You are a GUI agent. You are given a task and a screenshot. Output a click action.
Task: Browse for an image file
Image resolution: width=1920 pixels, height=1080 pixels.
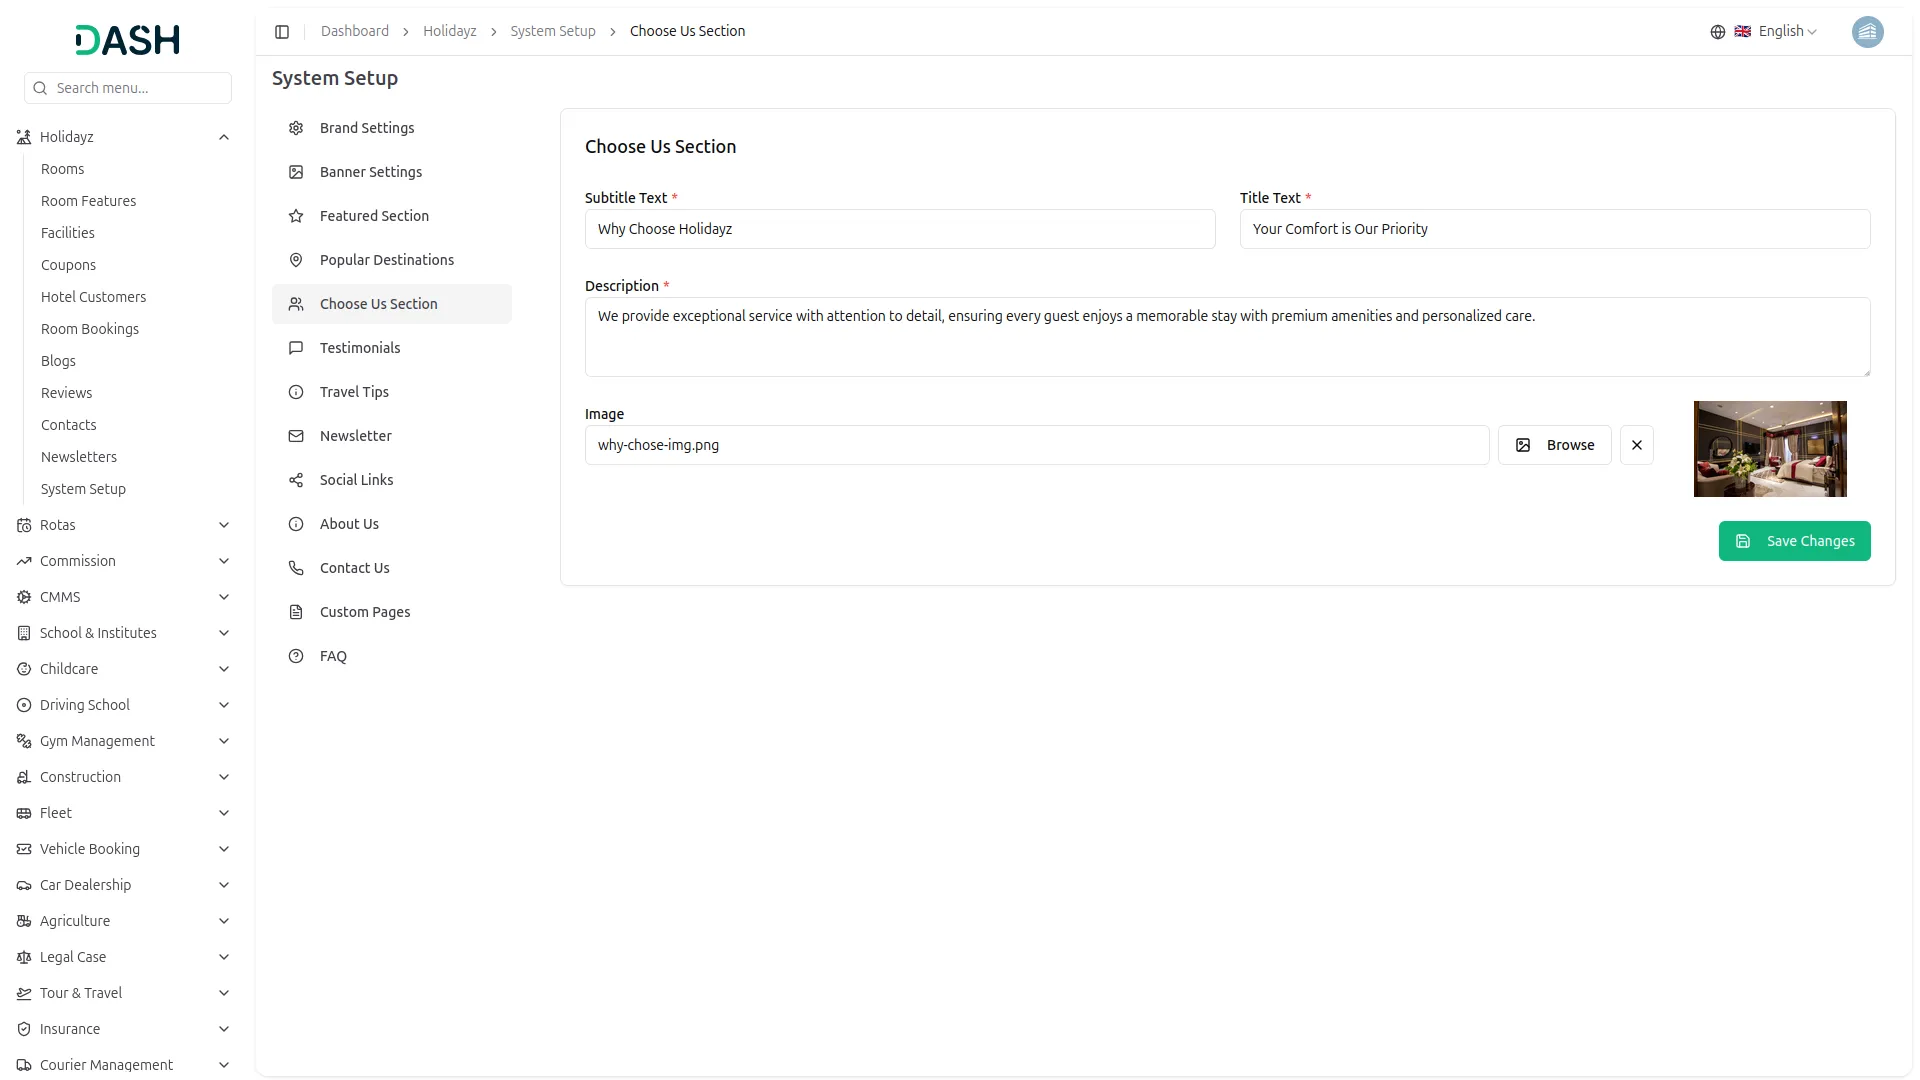[1554, 445]
